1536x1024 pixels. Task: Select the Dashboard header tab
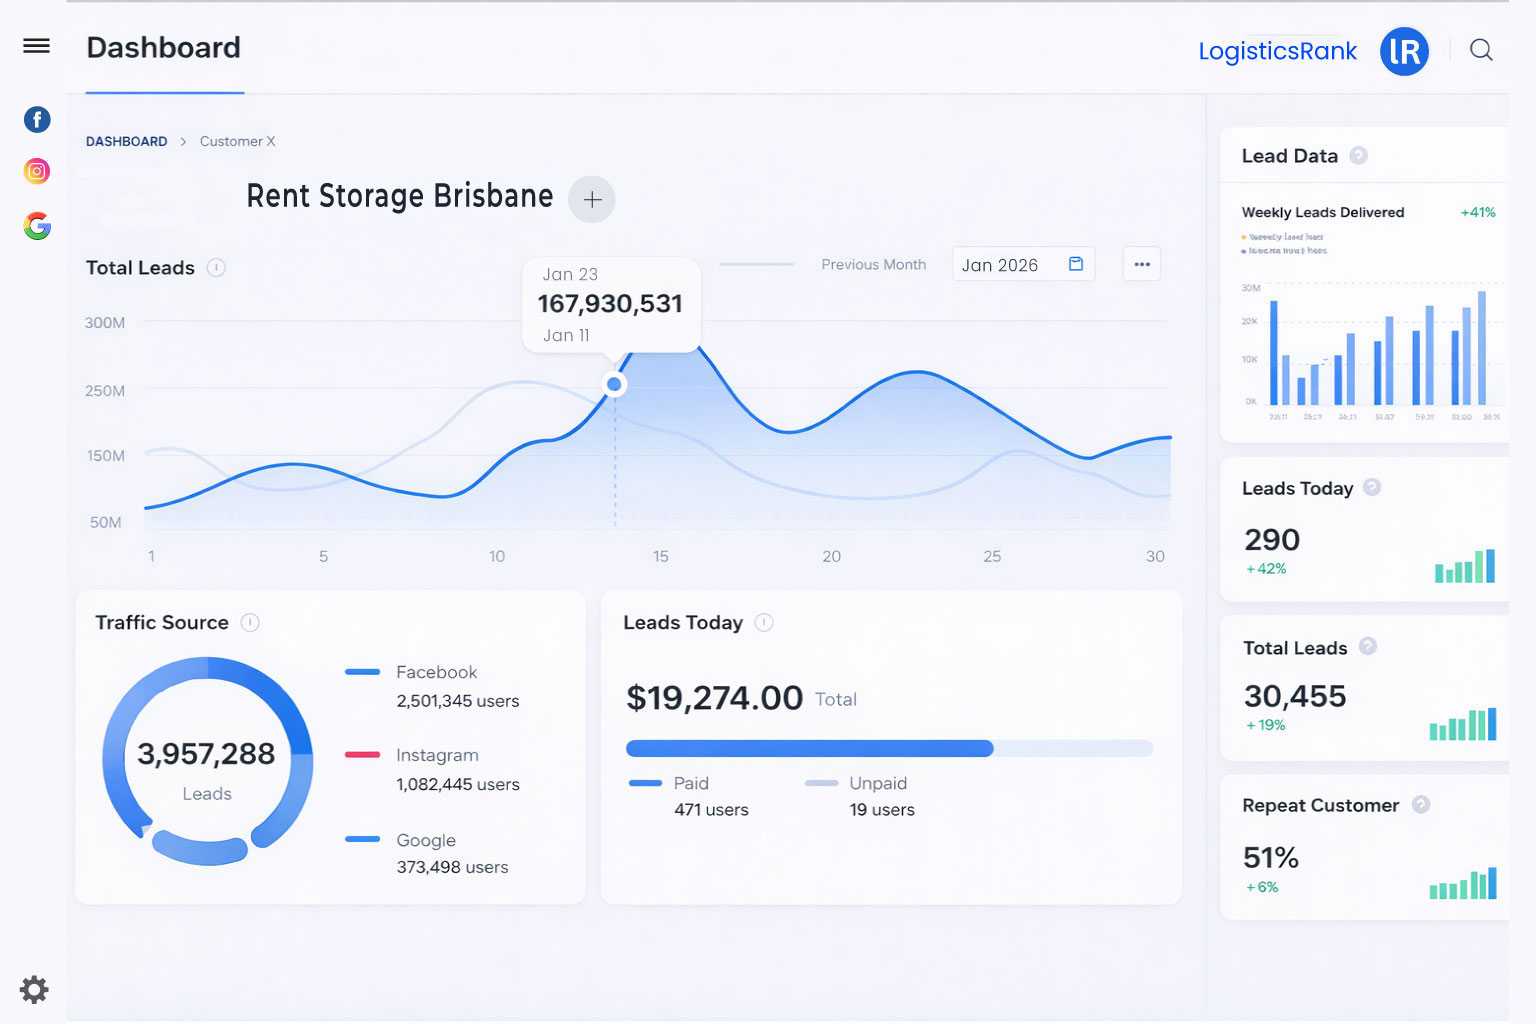[x=164, y=48]
